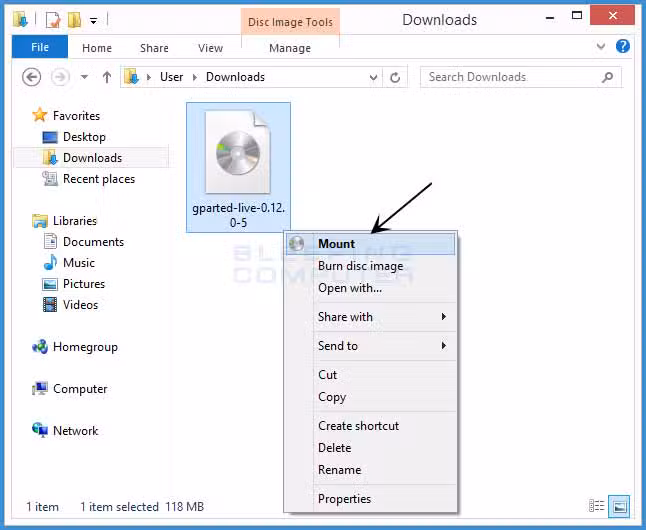Open Recent places in Favorites
Viewport: 646px width, 530px height.
tap(98, 179)
